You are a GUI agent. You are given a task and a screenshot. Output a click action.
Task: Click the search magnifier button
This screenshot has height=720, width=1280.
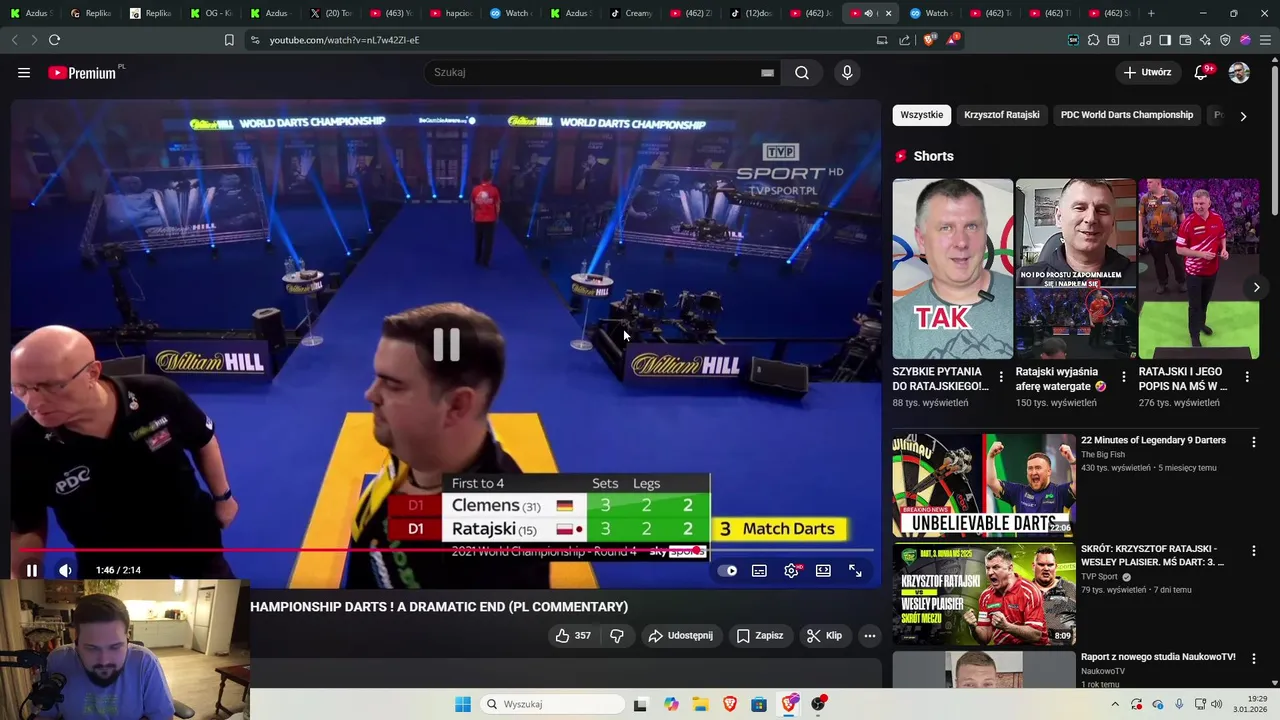tap(802, 72)
